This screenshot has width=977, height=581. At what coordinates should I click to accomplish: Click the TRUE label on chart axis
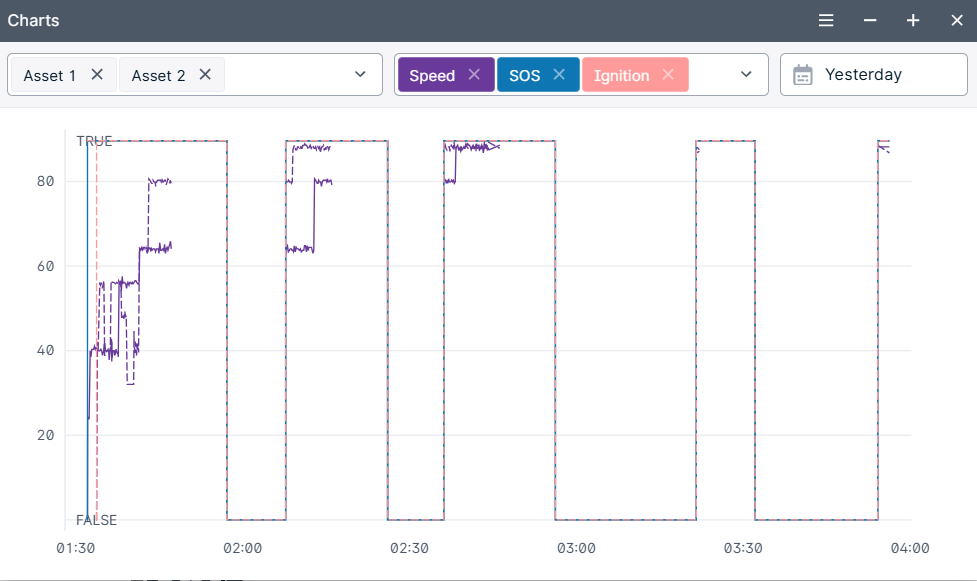click(94, 141)
